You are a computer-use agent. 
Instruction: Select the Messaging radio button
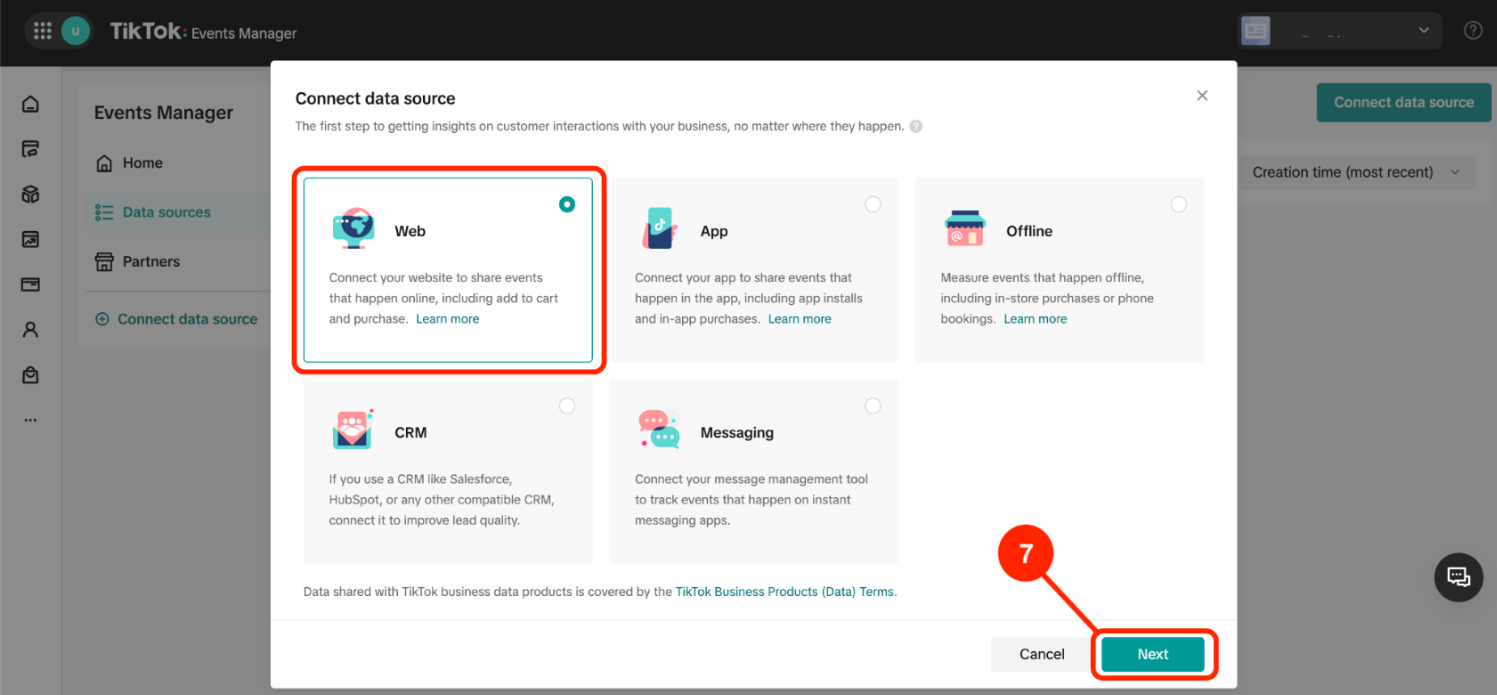(x=873, y=406)
